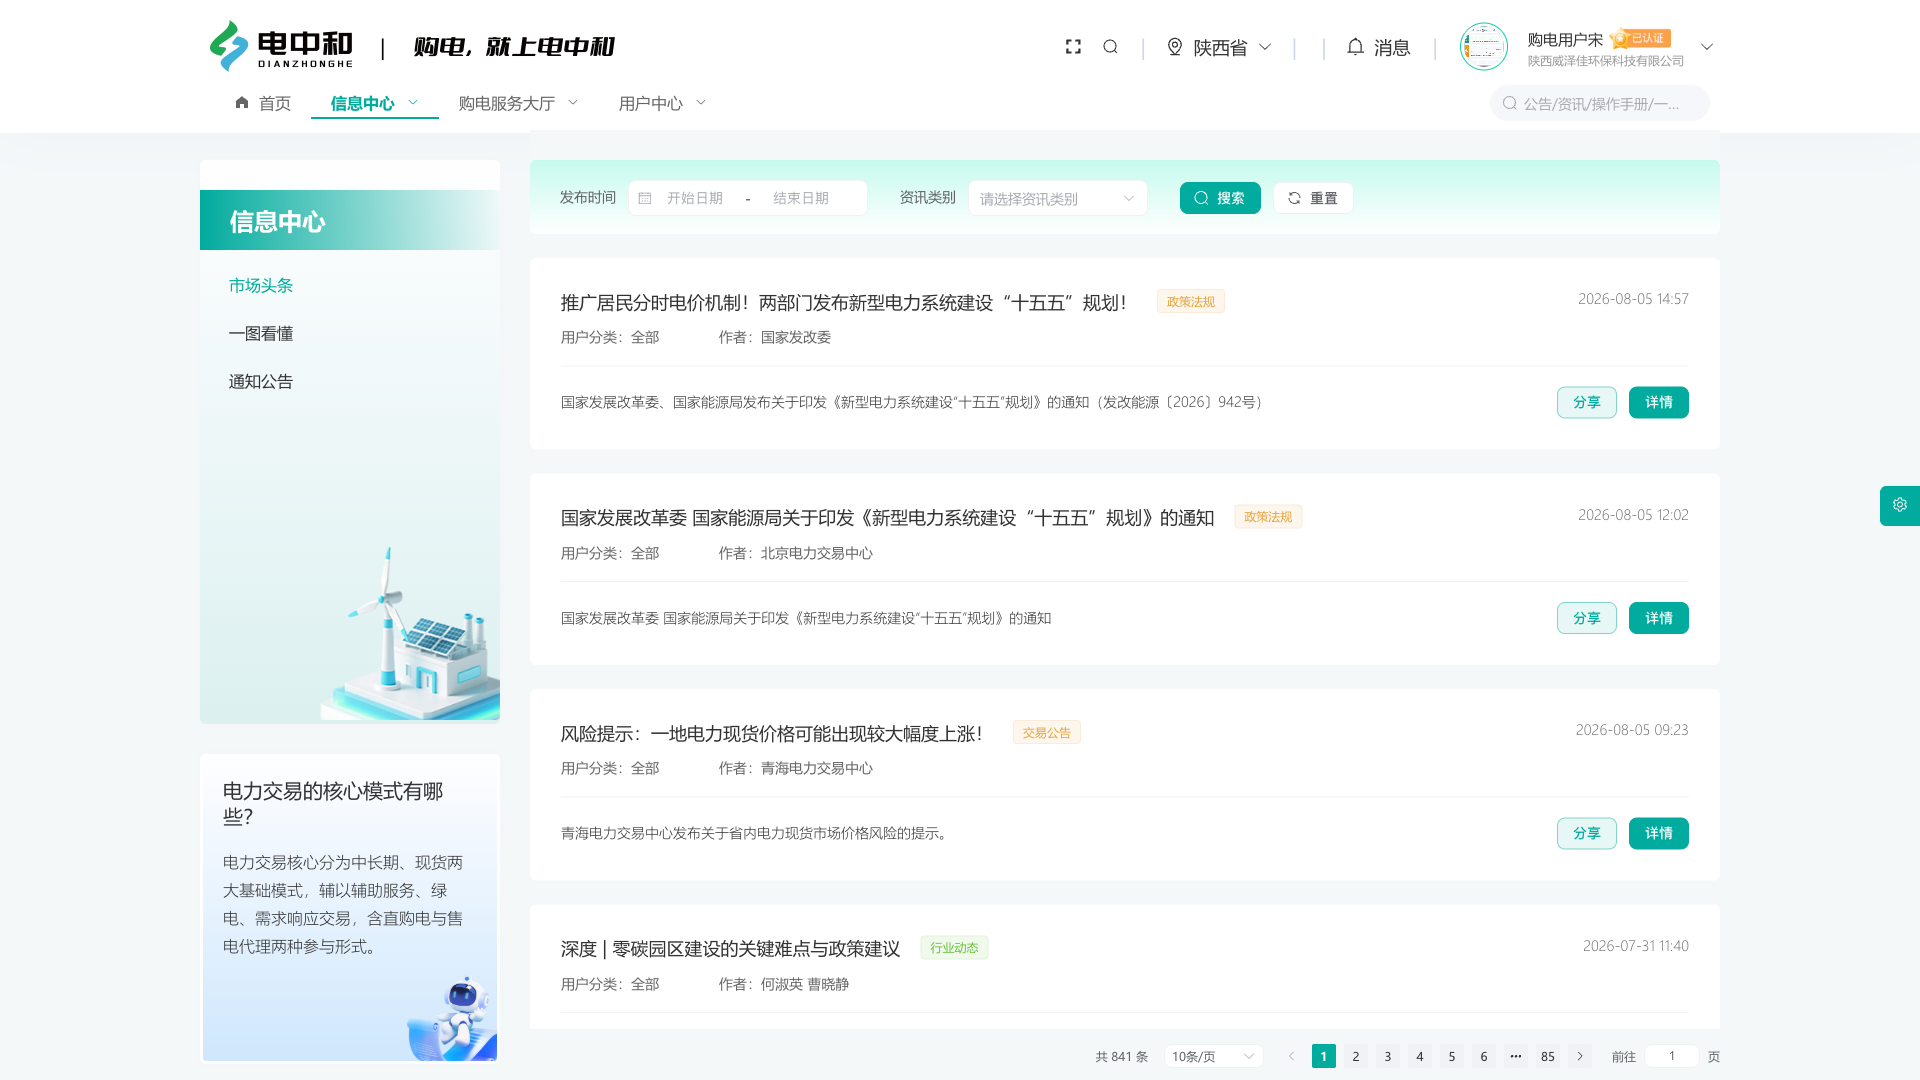Click 分享 for 风险提示 article
This screenshot has height=1080, width=1920.
1587,833
